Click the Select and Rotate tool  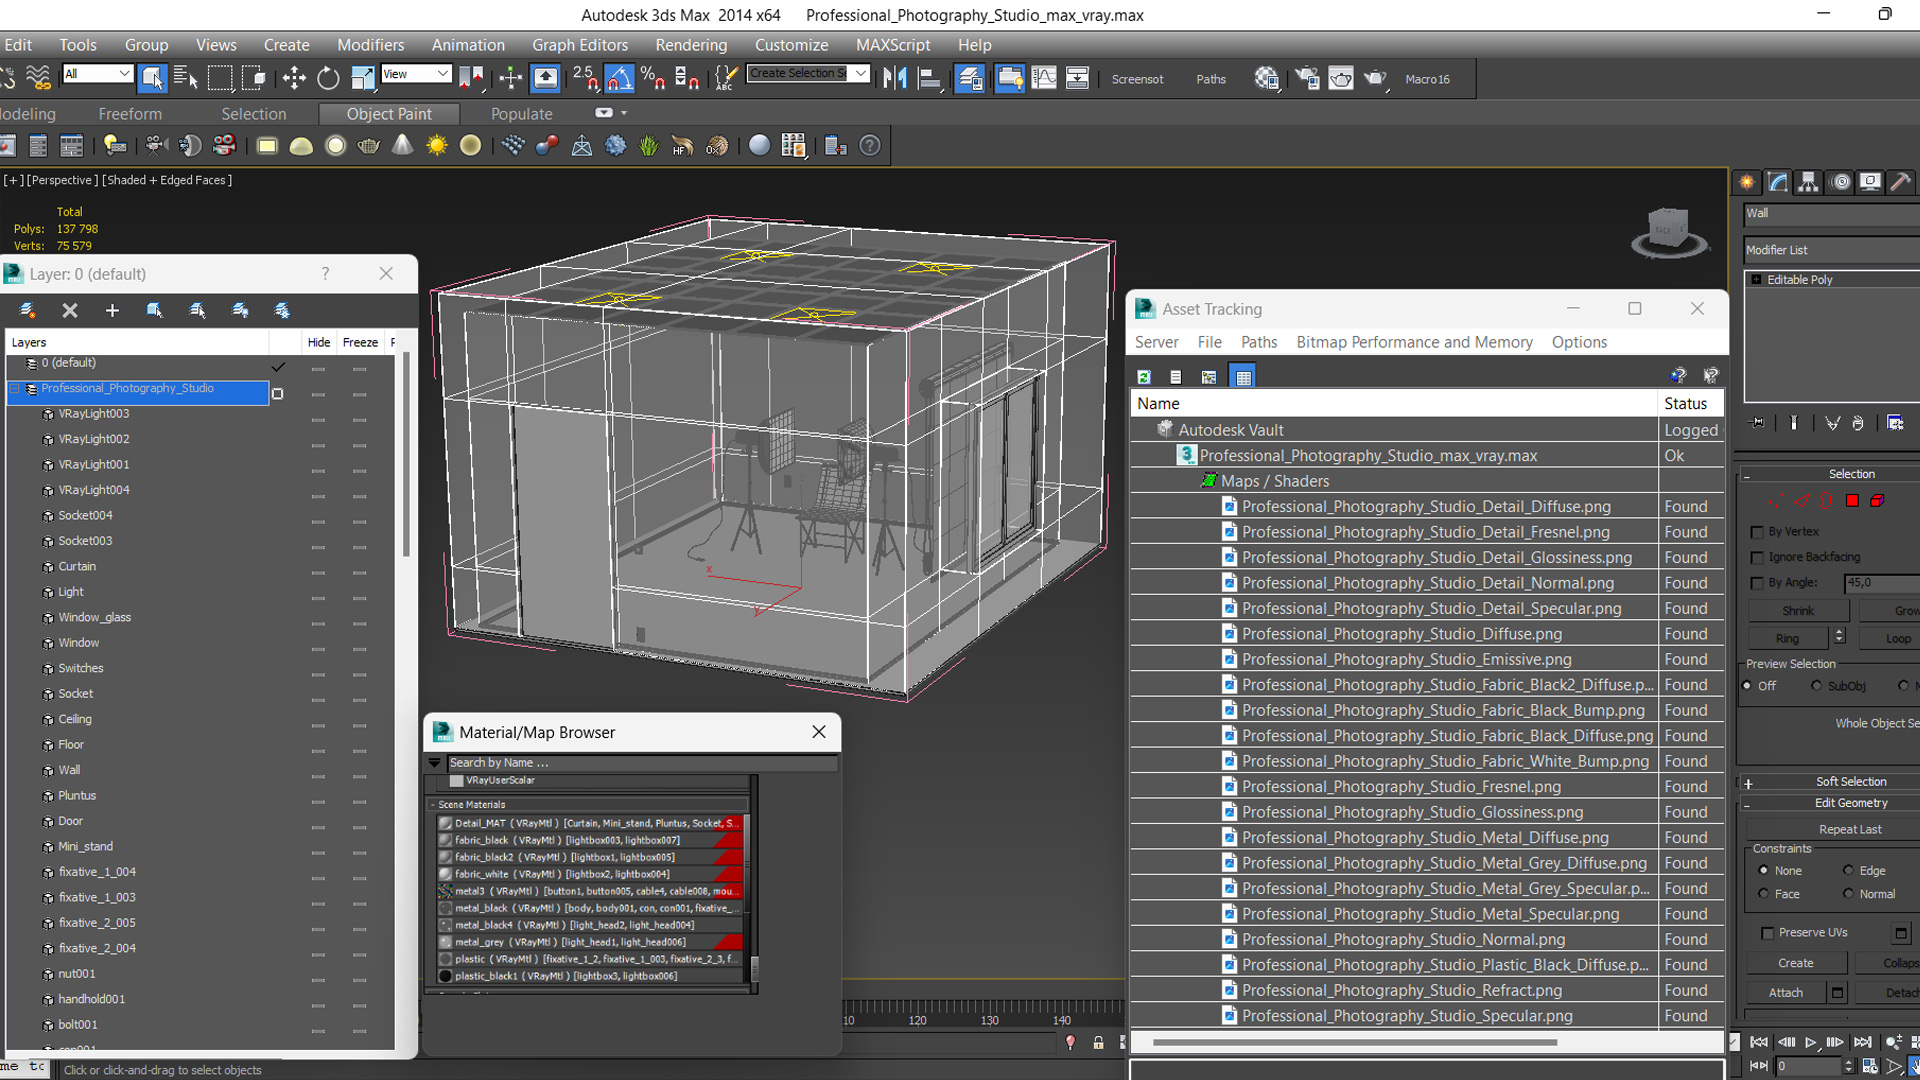328,78
